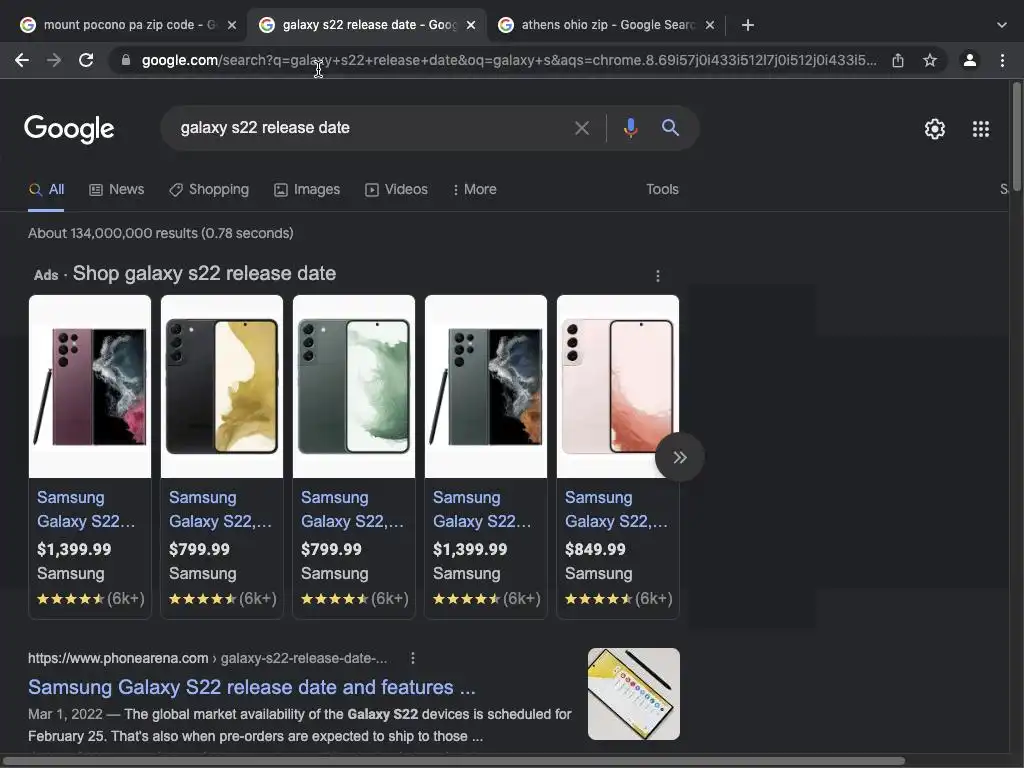Click the browser forward arrow
This screenshot has width=1024, height=768.
[x=54, y=61]
